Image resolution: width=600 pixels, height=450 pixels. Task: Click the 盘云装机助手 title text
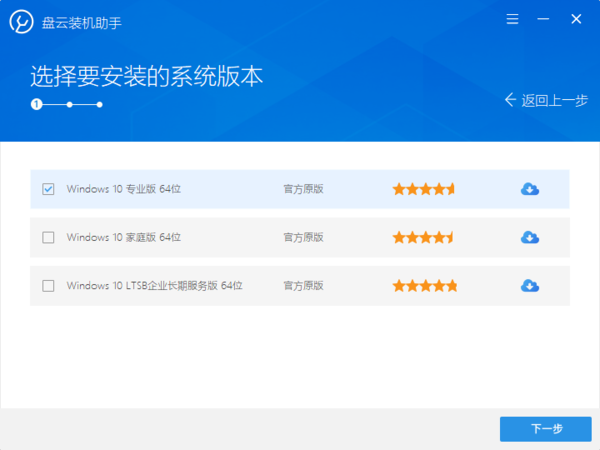82,23
